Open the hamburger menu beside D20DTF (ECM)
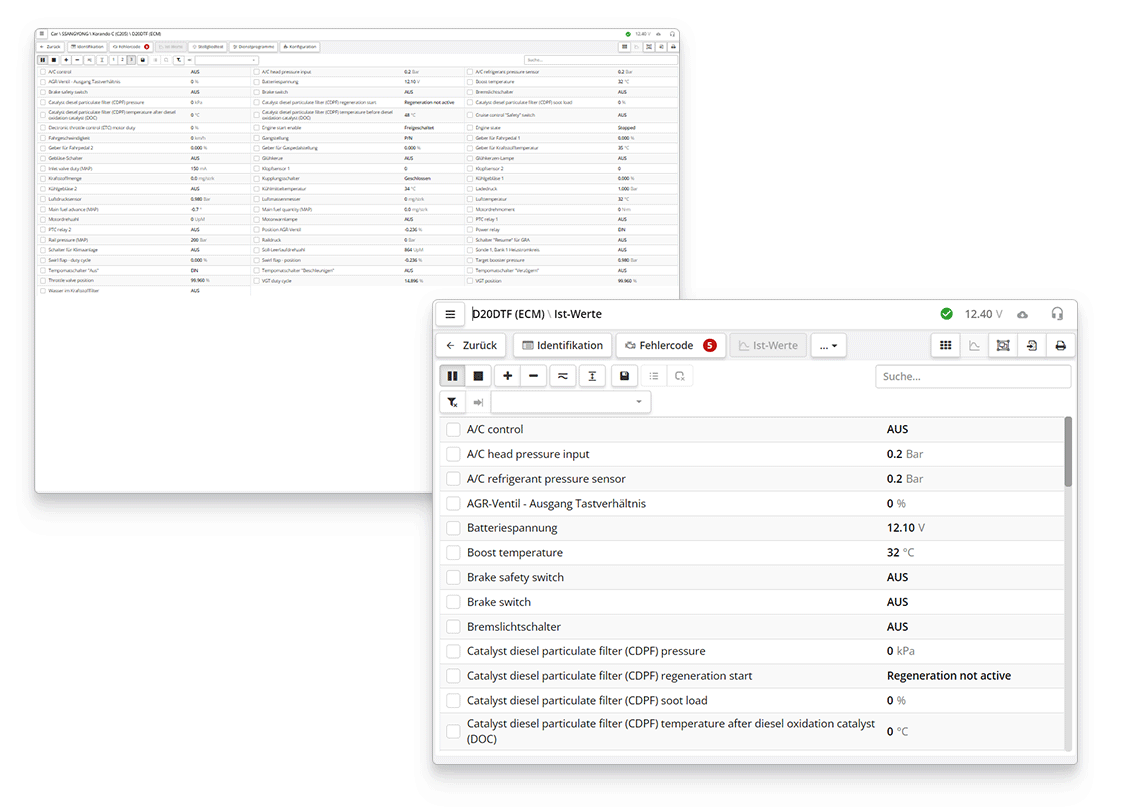The image size is (1122, 811). (450, 314)
